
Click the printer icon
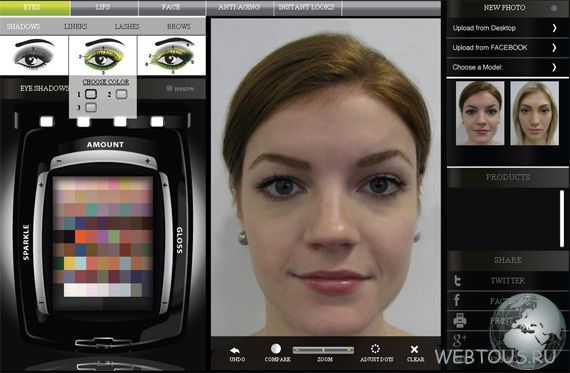[x=460, y=320]
